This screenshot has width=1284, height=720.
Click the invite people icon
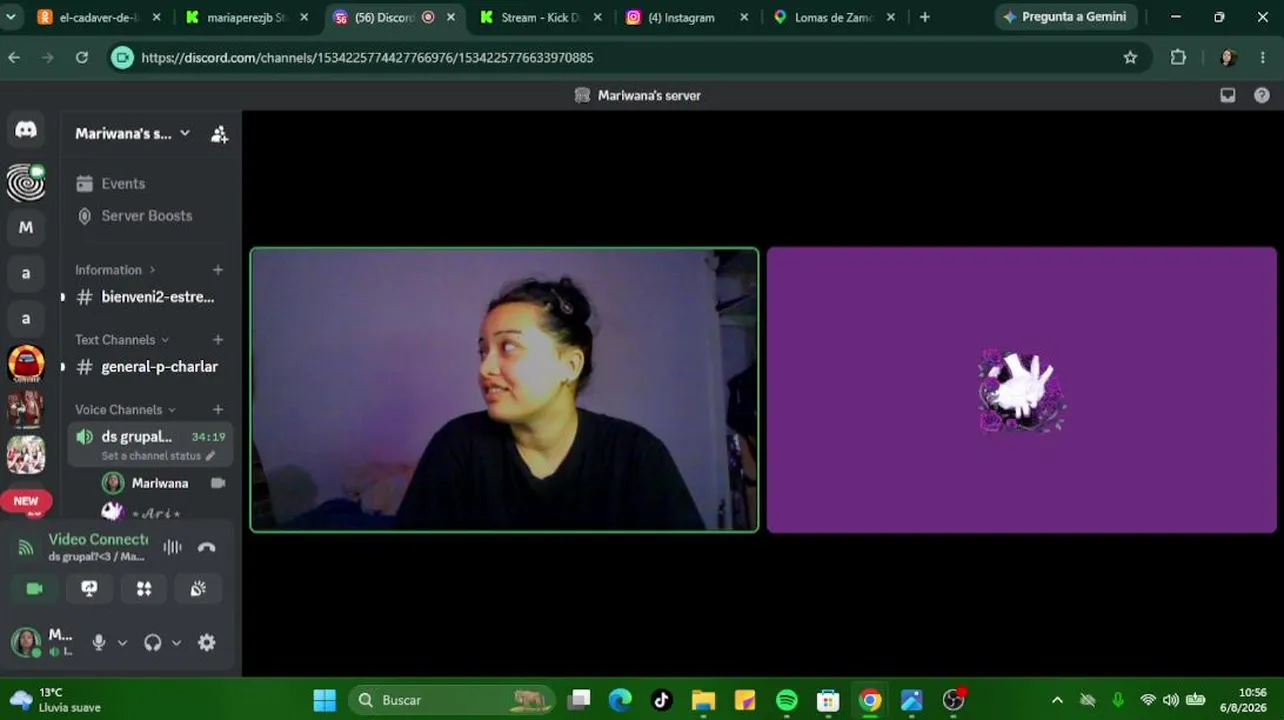coord(219,134)
